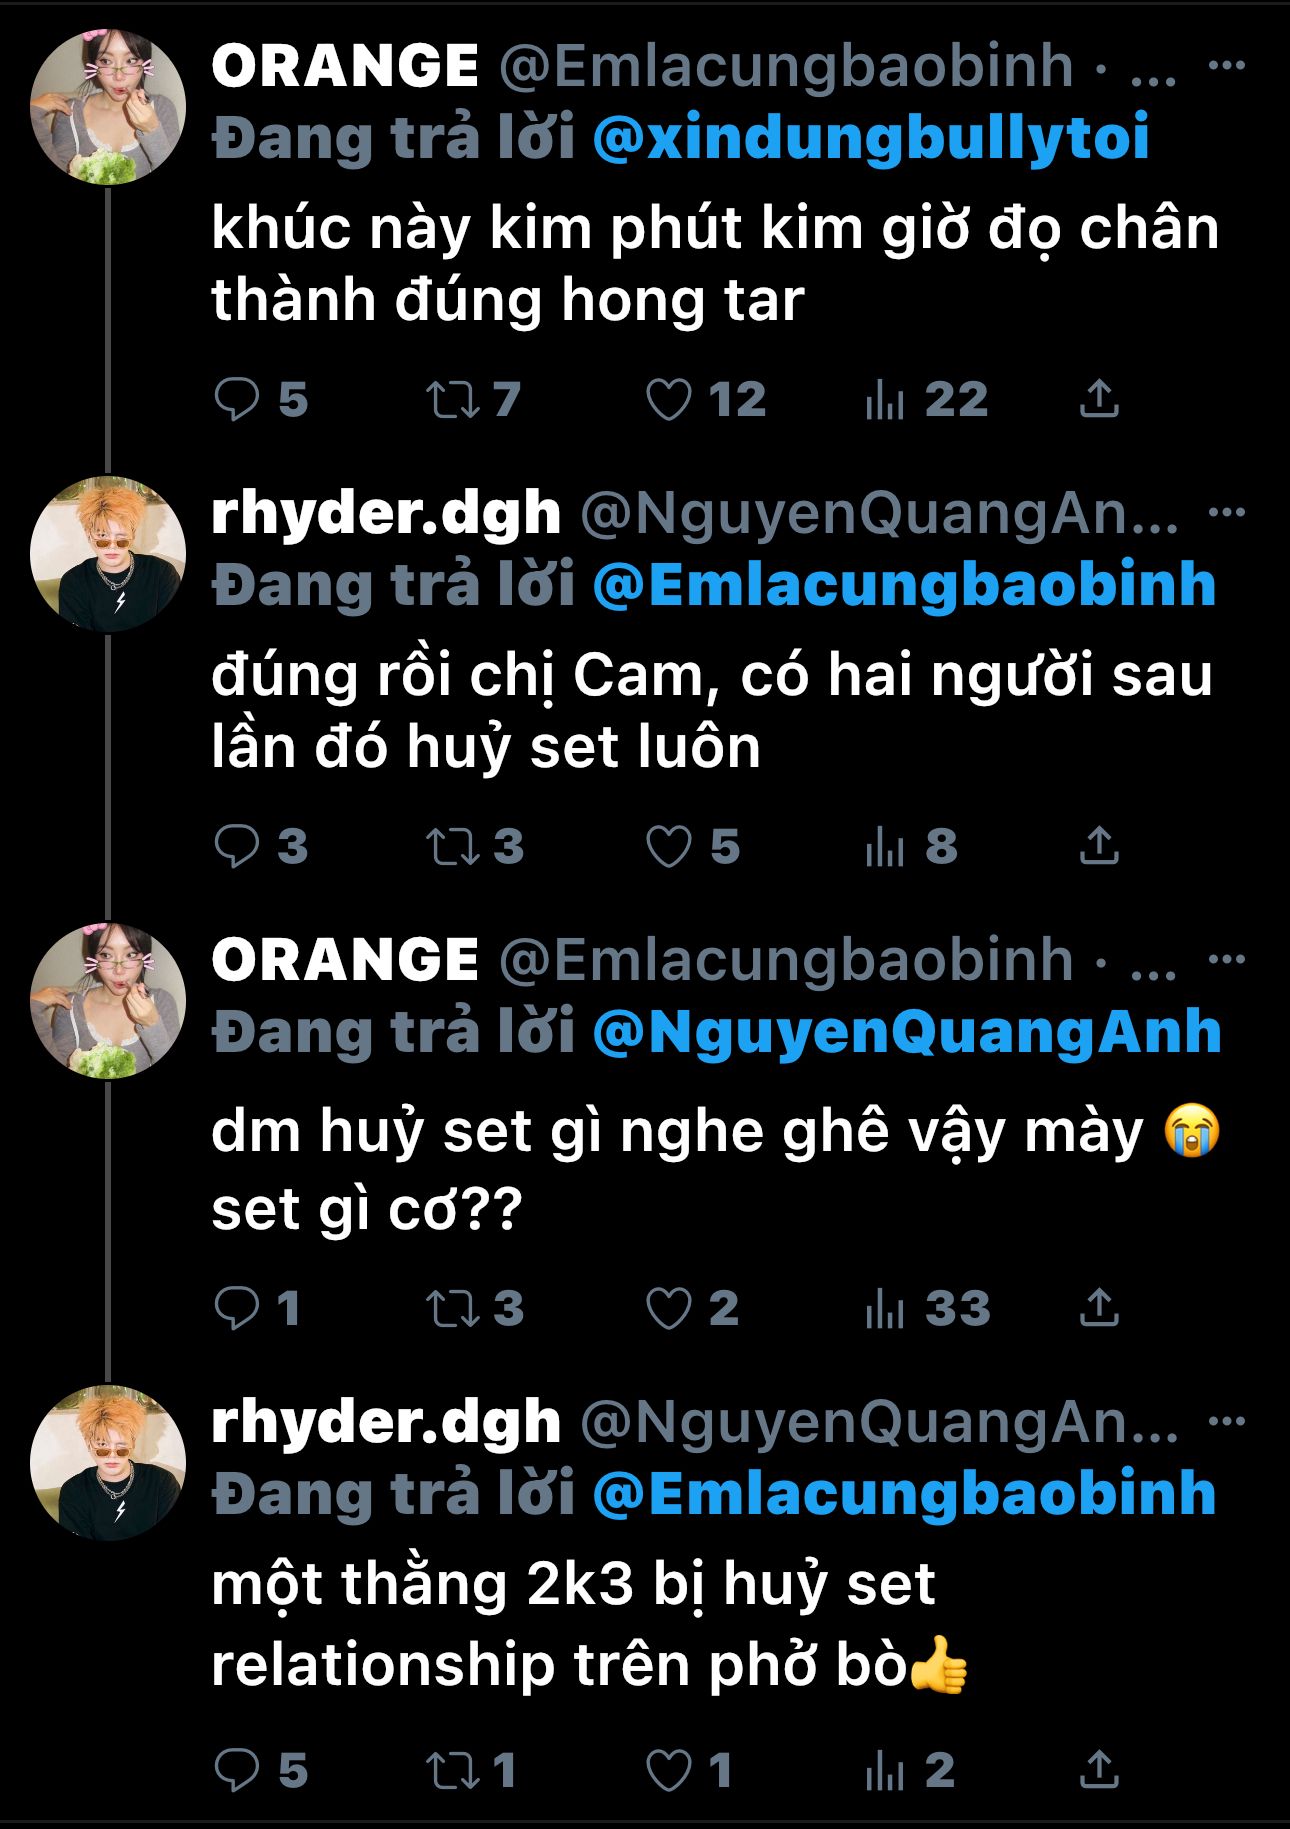Reply to the 'dm huỷ set gì' tweet
The height and width of the screenshot is (1829, 1290).
237,1308
